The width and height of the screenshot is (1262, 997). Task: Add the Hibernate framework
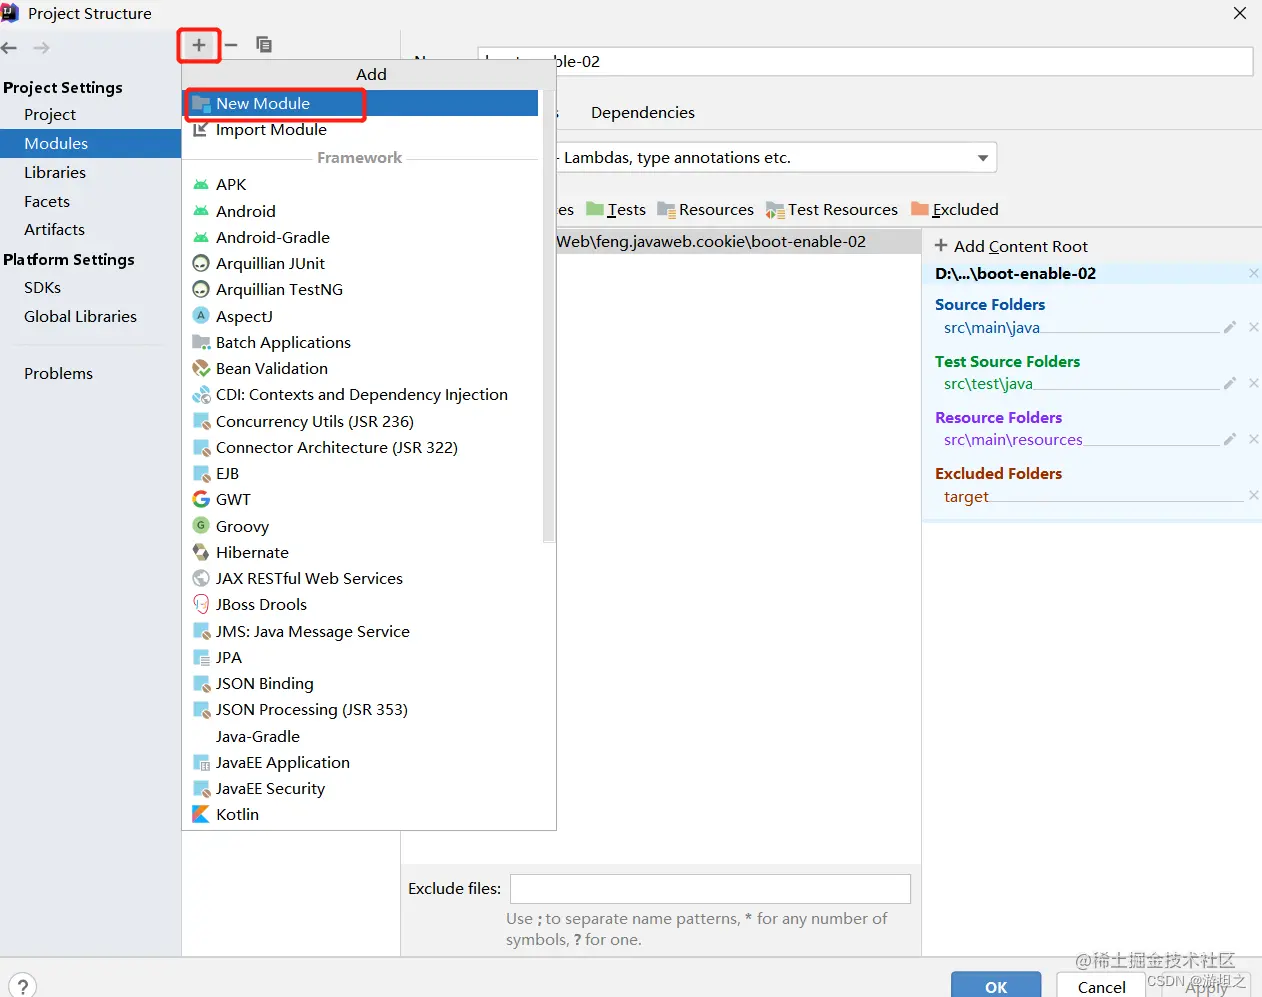tap(361, 552)
